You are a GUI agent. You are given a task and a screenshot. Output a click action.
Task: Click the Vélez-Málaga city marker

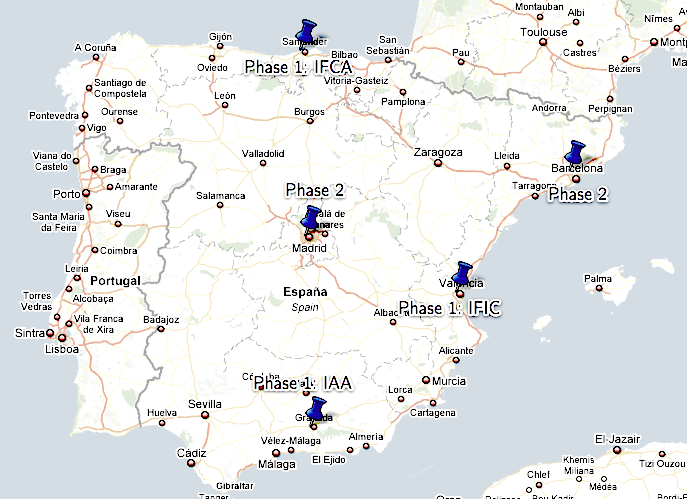(291, 450)
